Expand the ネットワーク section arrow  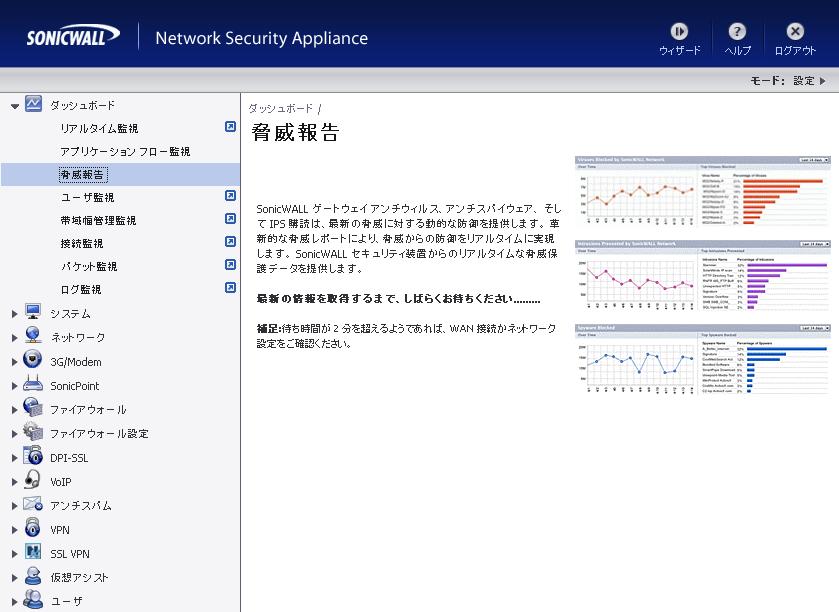point(14,338)
